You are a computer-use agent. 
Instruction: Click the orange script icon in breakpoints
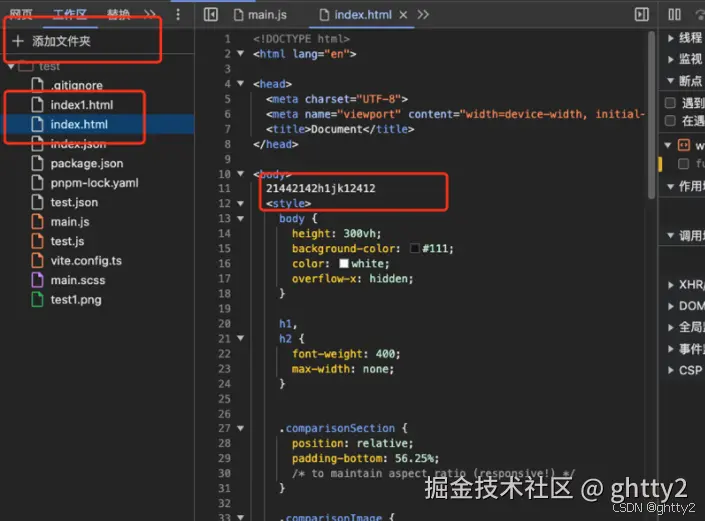[684, 145]
